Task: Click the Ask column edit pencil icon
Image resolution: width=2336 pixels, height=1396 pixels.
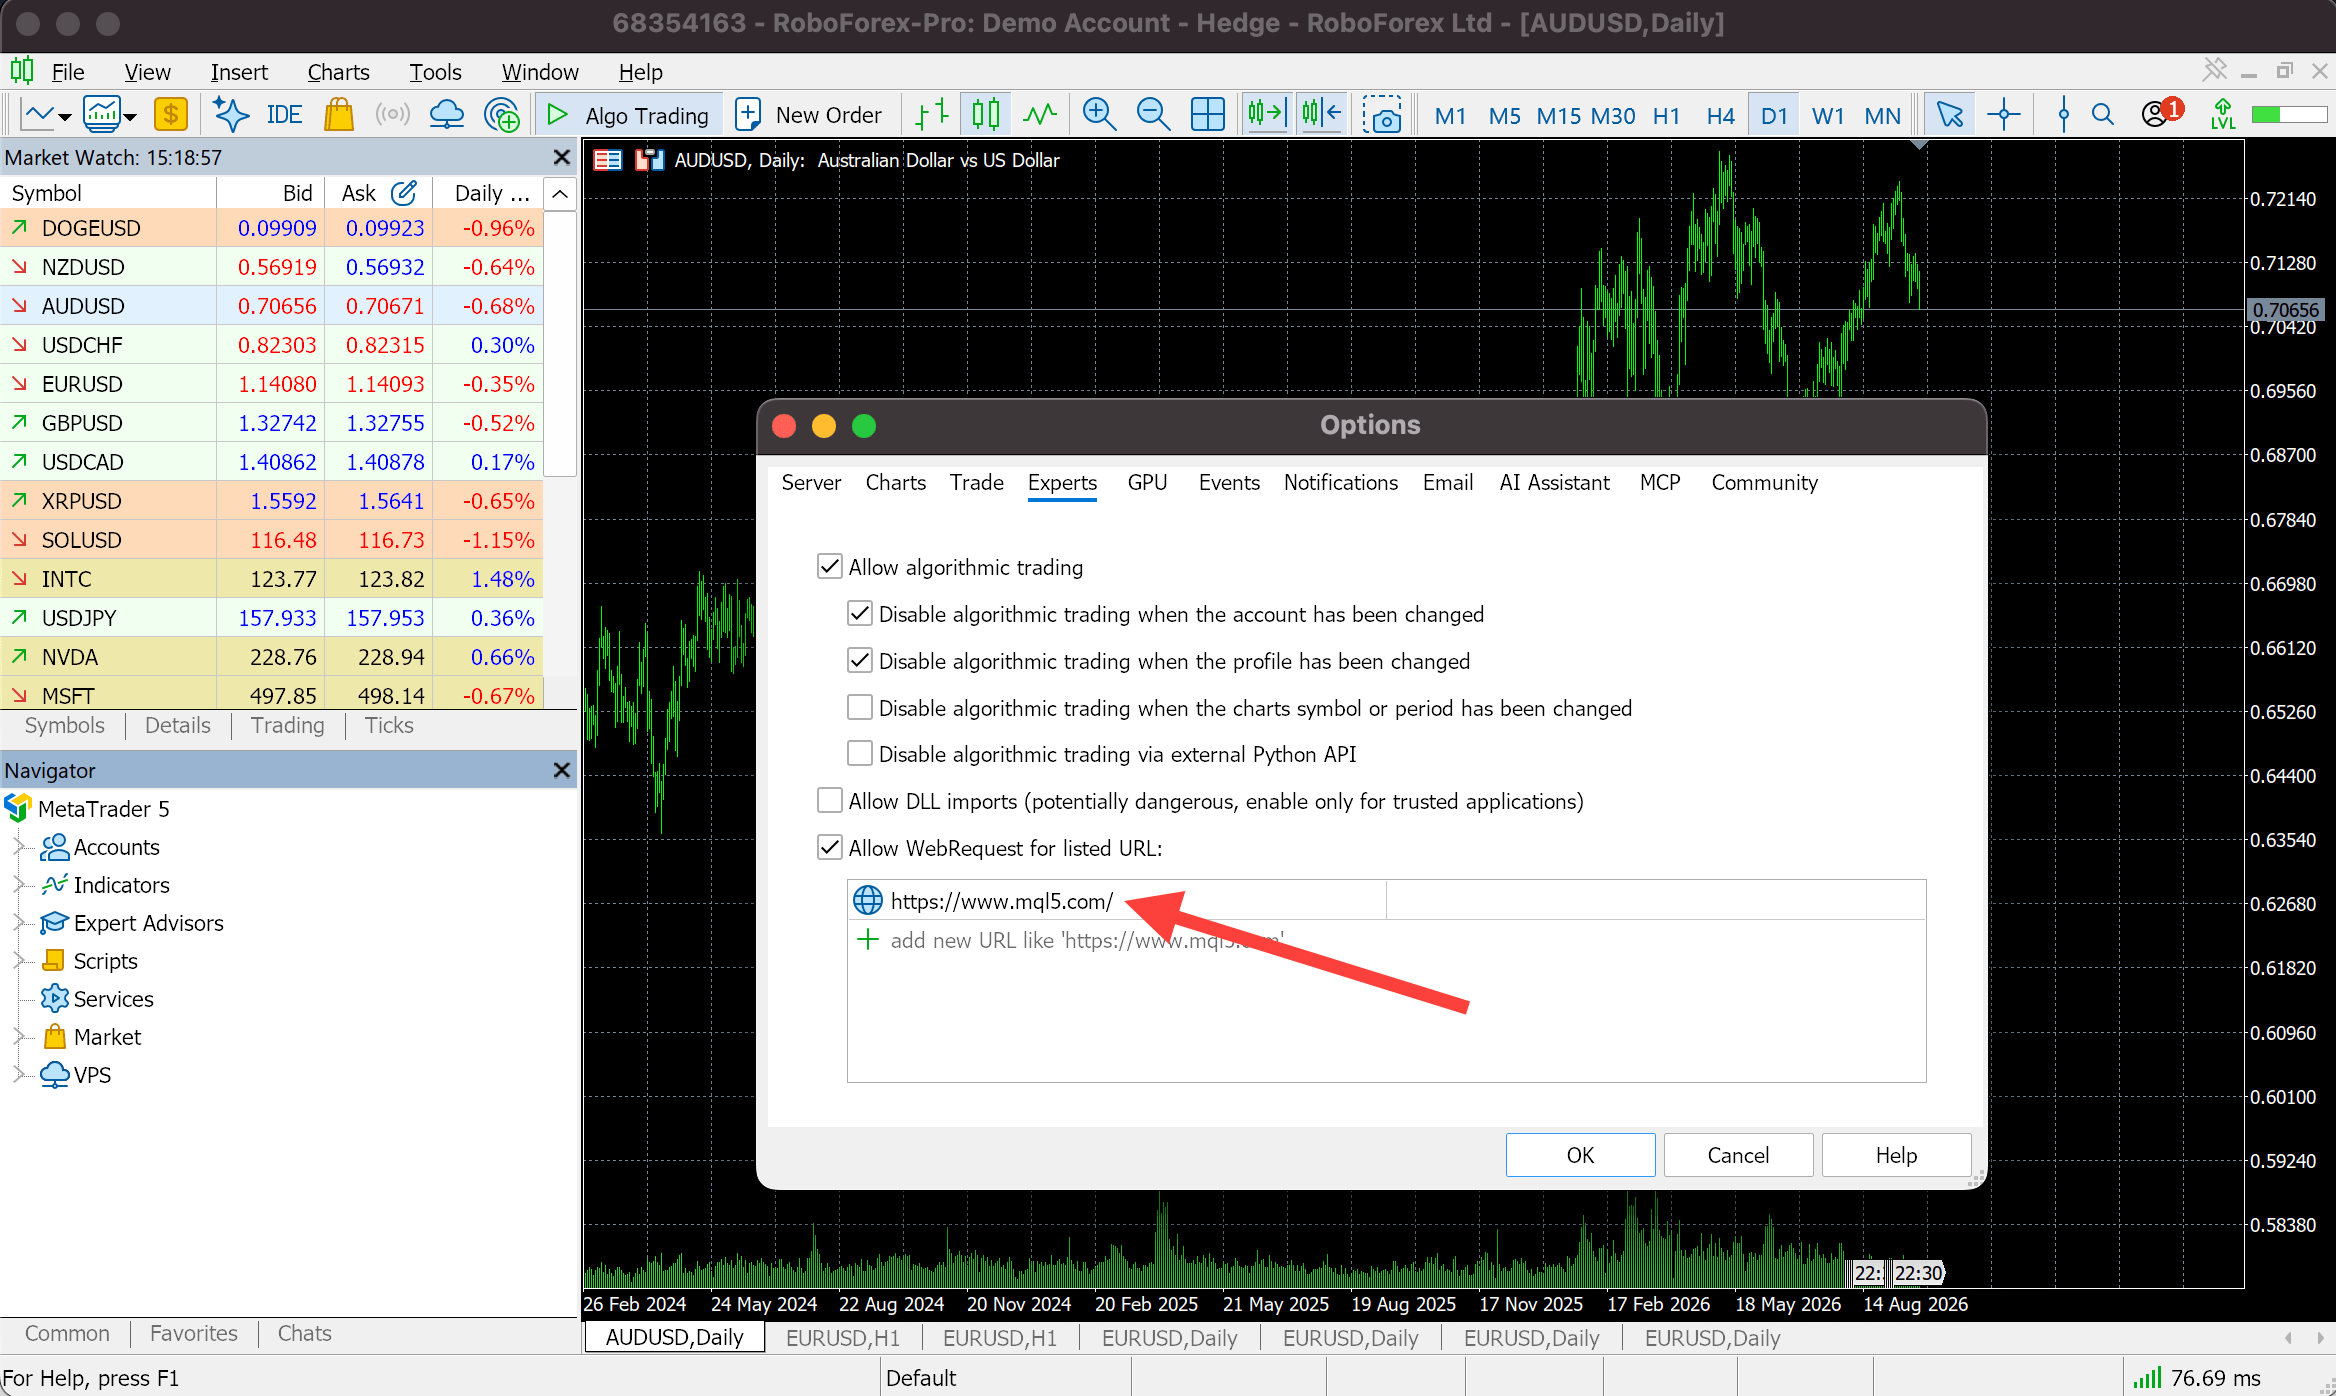Action: click(404, 193)
